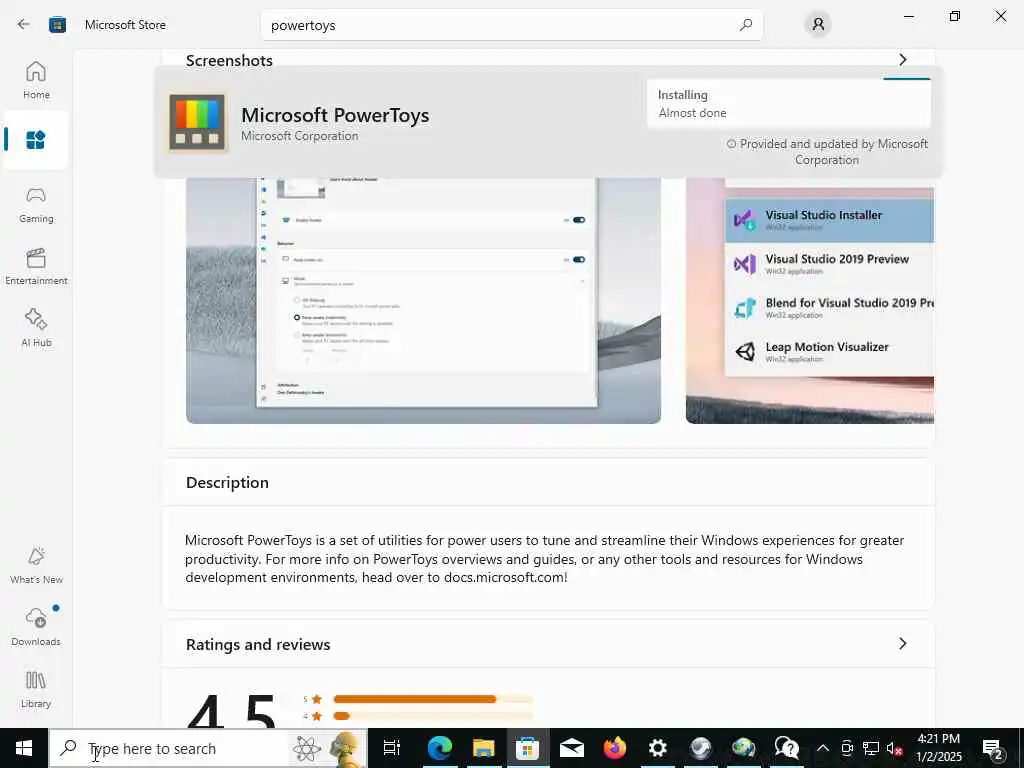Open Settings gear from taskbar
Viewport: 1024px width, 768px height.
[x=658, y=748]
